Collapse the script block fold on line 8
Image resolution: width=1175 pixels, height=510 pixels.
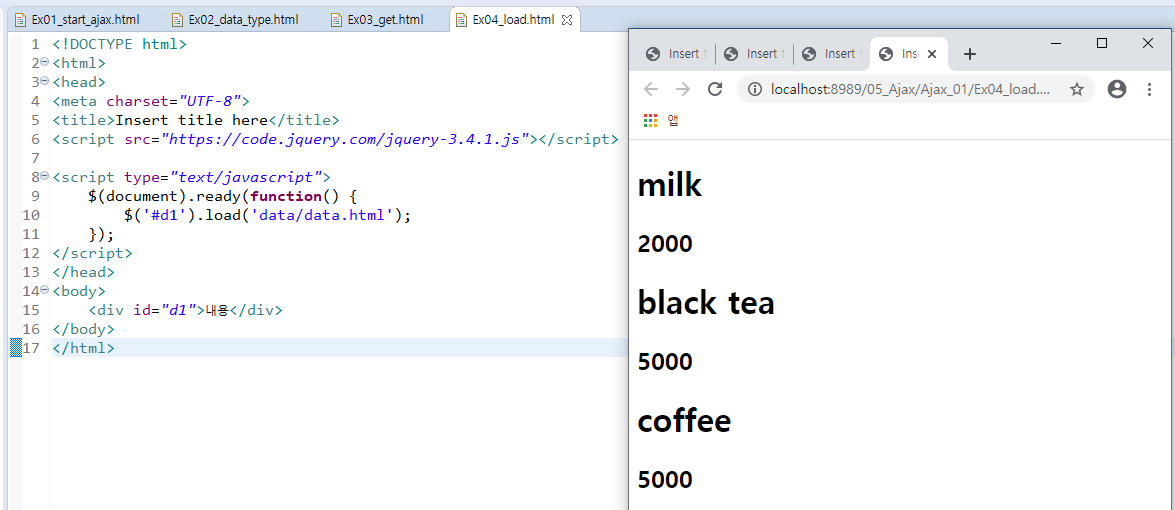coord(44,176)
